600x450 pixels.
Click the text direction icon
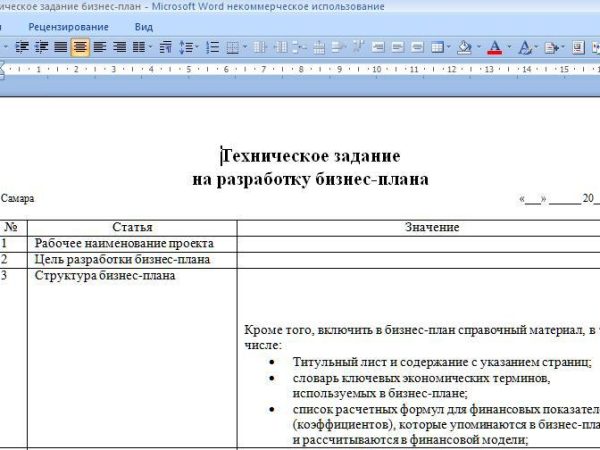pyautogui.click(x=165, y=47)
